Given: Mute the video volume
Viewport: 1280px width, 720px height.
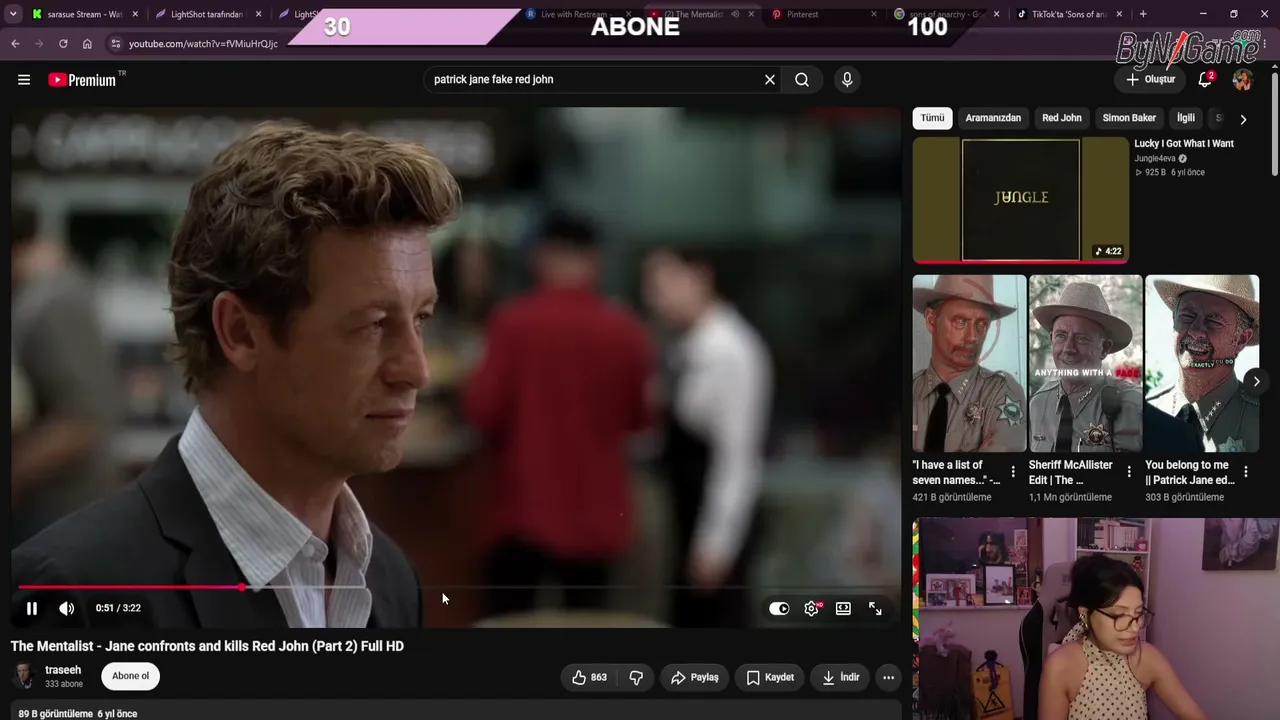Looking at the screenshot, I should click(67, 608).
